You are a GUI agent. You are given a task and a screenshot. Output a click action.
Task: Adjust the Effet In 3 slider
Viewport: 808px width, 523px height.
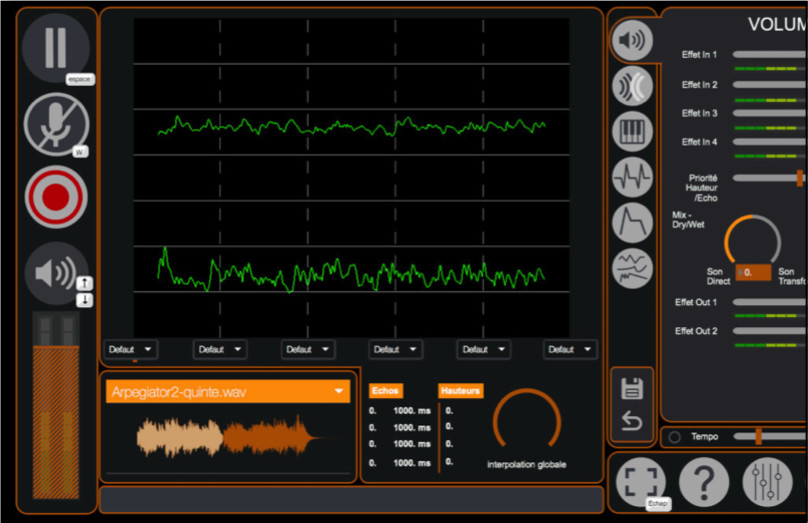pos(770,113)
